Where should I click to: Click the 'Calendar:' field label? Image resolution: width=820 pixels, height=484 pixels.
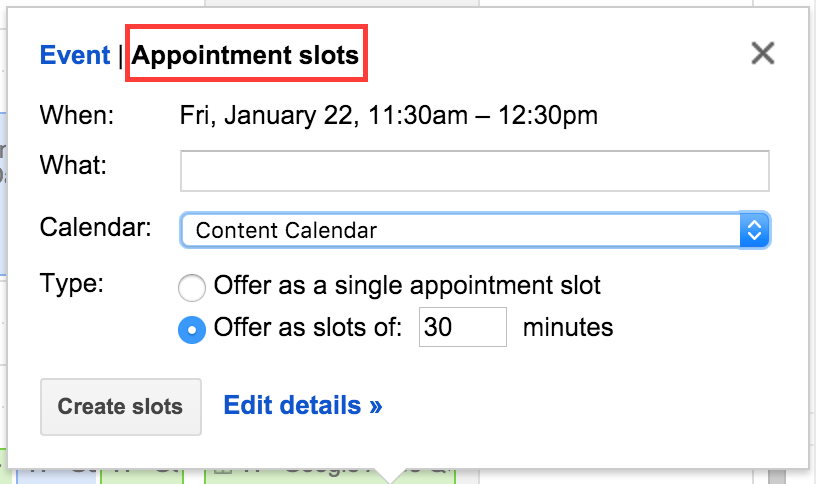(x=95, y=227)
